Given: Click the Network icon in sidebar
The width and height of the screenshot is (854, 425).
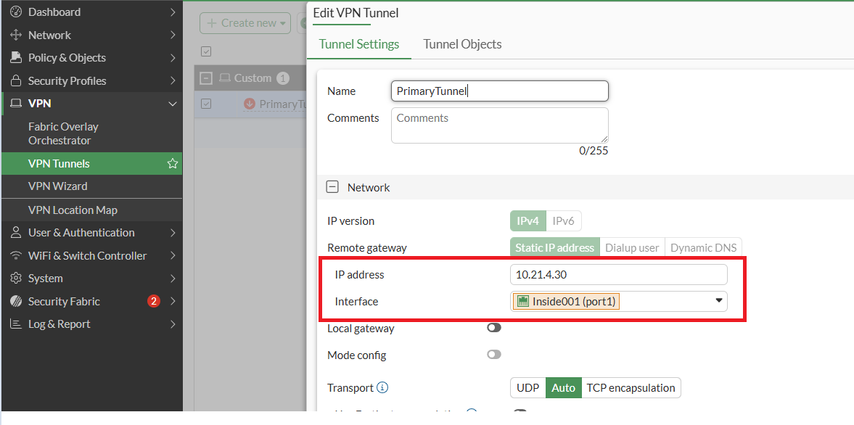Looking at the screenshot, I should [16, 35].
